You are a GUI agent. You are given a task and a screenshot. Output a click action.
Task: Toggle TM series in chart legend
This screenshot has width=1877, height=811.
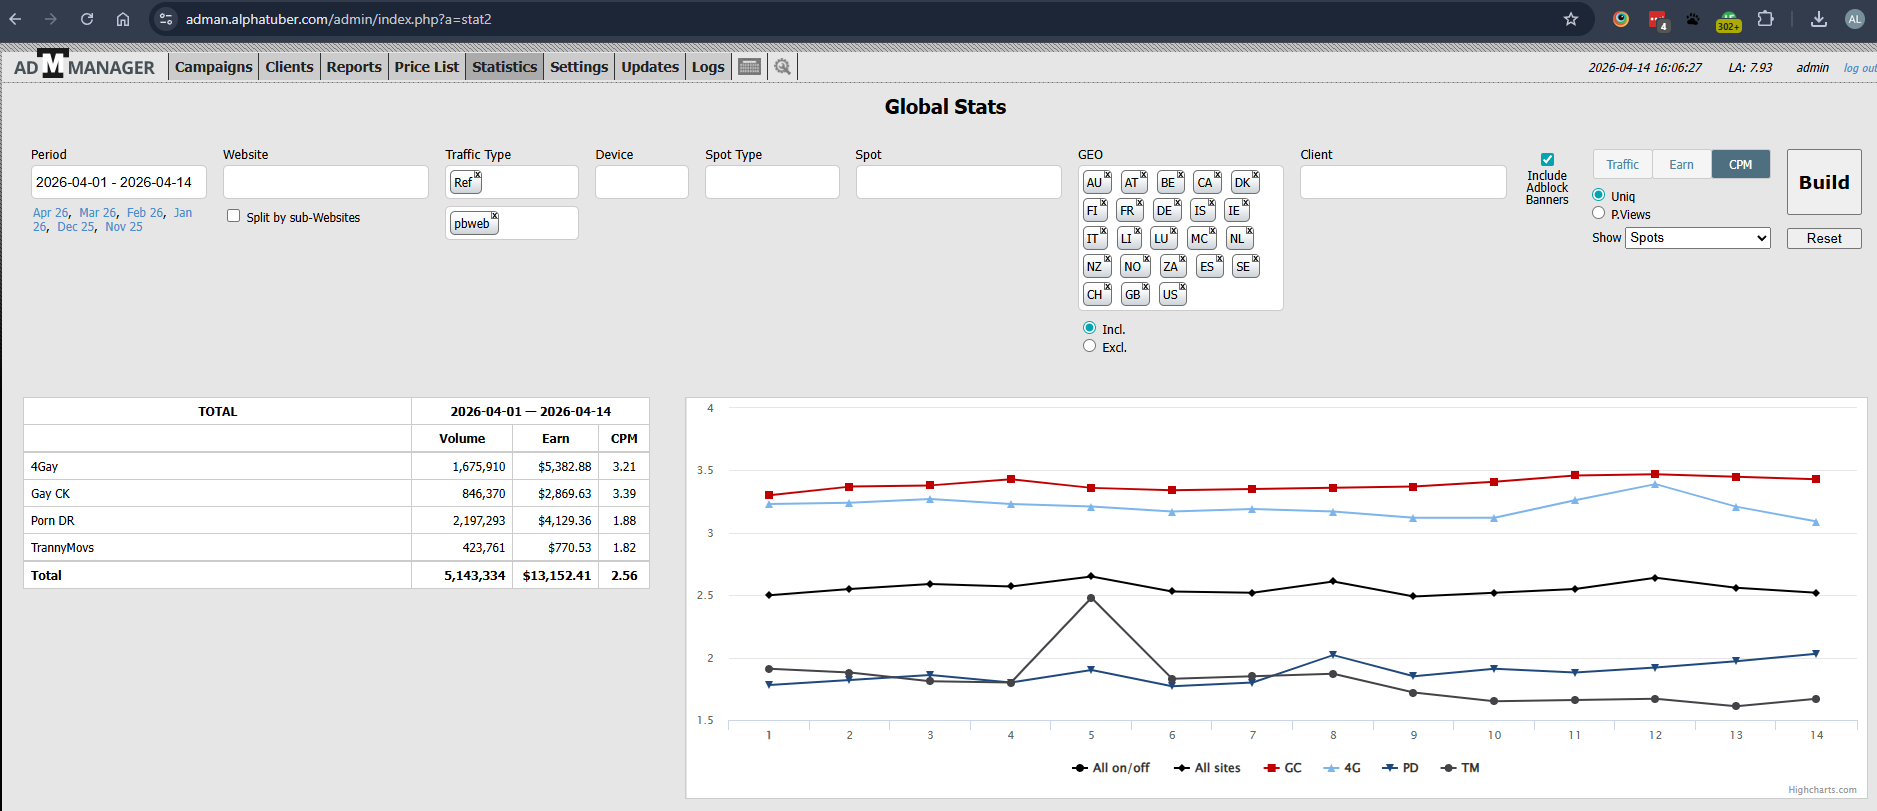tap(1460, 768)
